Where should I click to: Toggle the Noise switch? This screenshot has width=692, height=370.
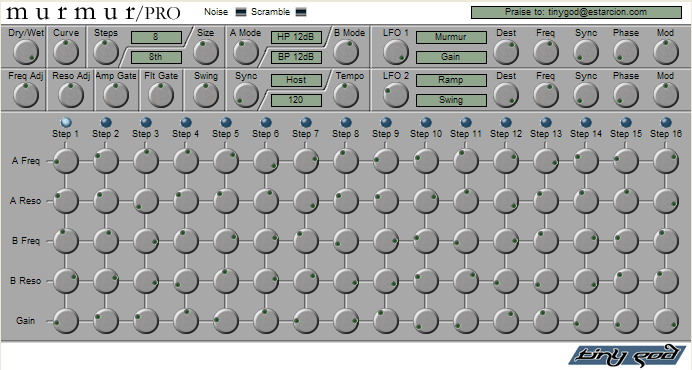click(241, 12)
